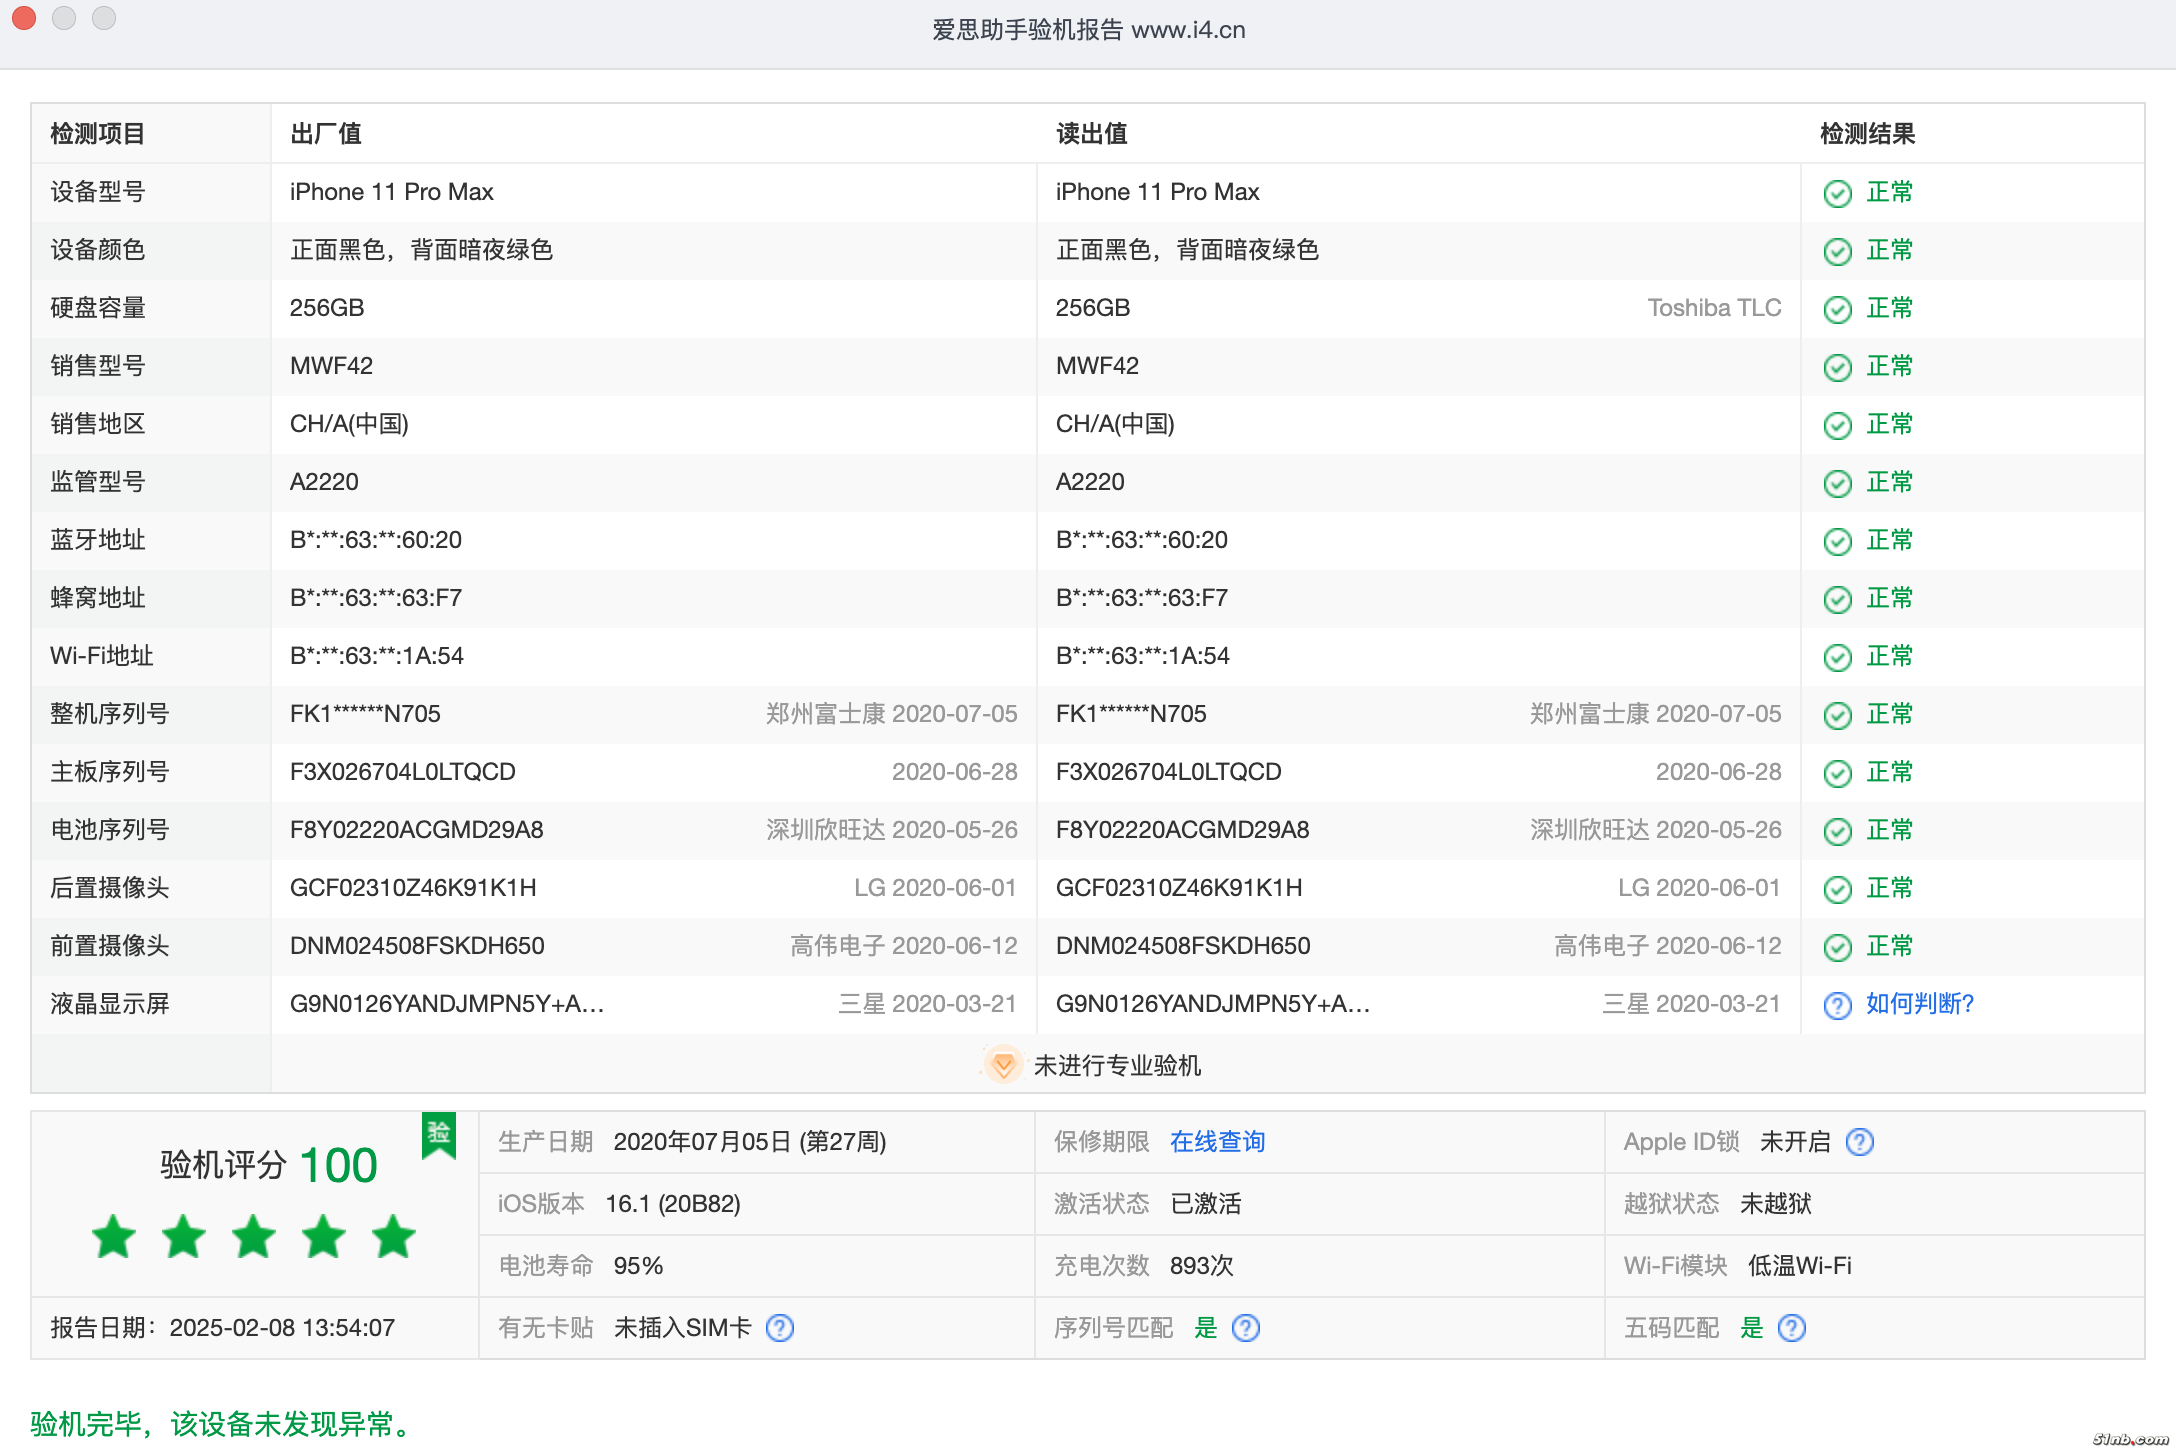Click green check icon in 硬盘容量 row

pyautogui.click(x=1837, y=309)
